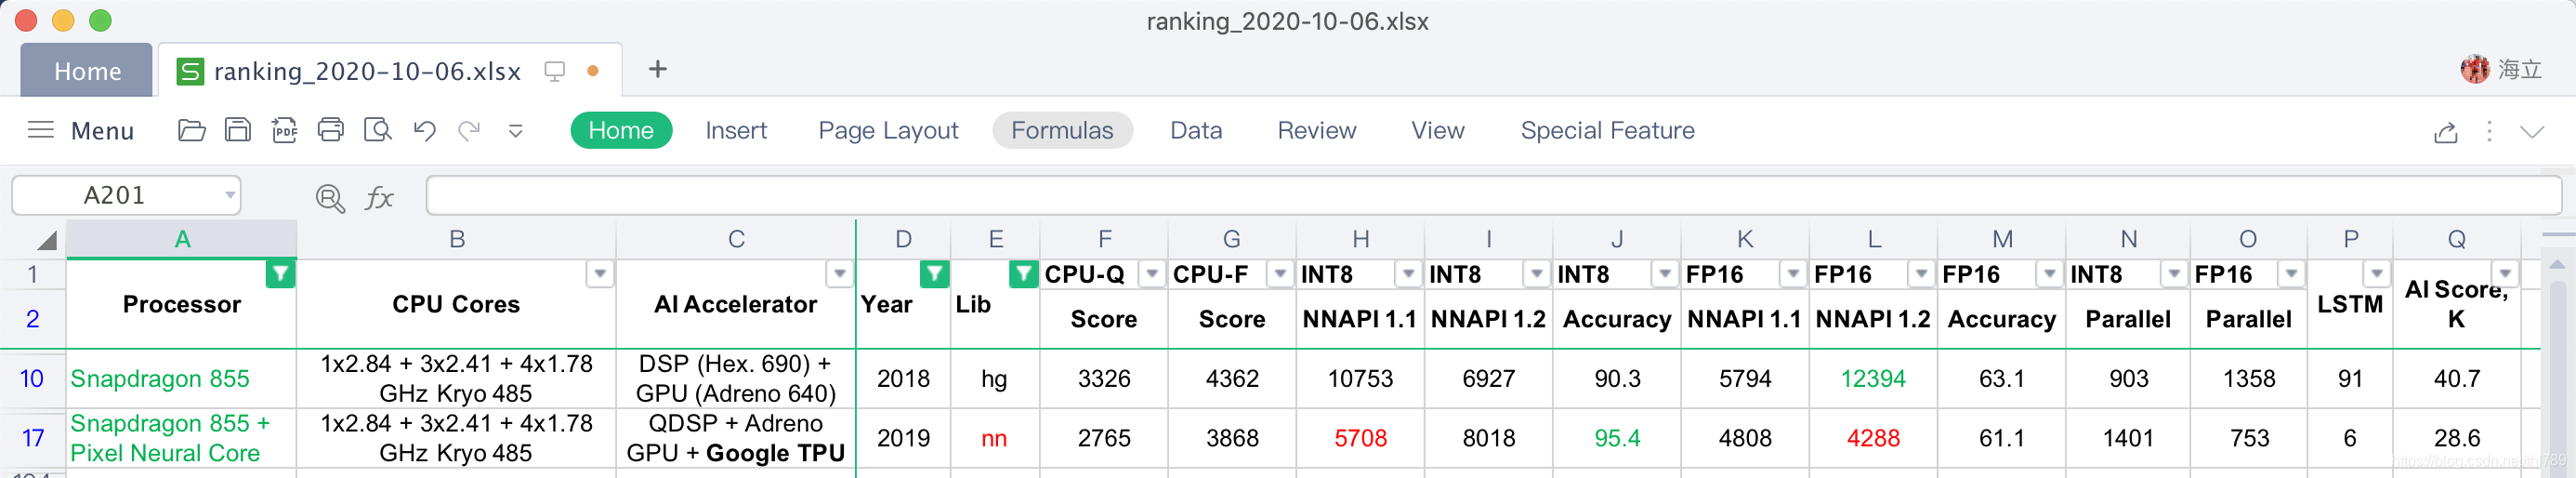Image resolution: width=2576 pixels, height=478 pixels.
Task: Select column Q header
Action: tap(2456, 239)
